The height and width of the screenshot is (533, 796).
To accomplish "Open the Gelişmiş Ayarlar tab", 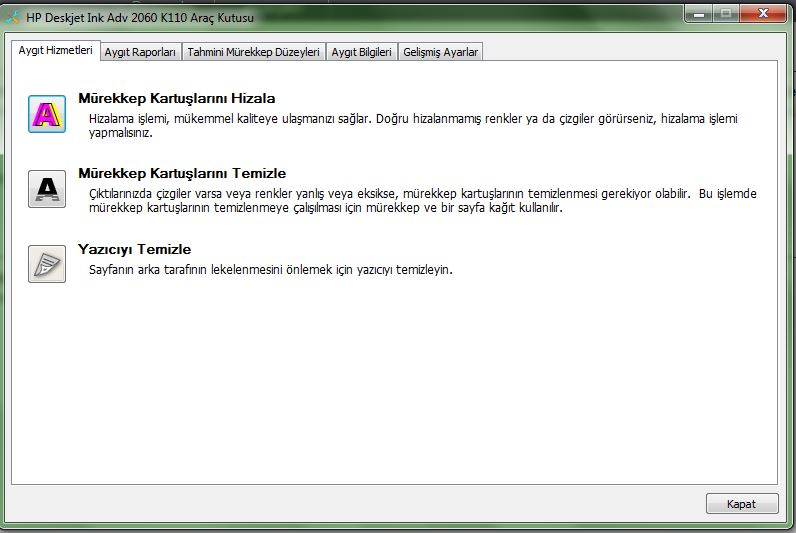I will click(440, 52).
